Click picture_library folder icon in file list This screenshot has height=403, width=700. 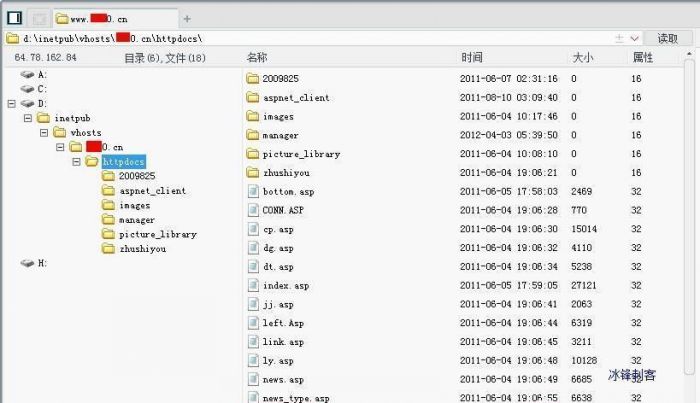click(253, 154)
